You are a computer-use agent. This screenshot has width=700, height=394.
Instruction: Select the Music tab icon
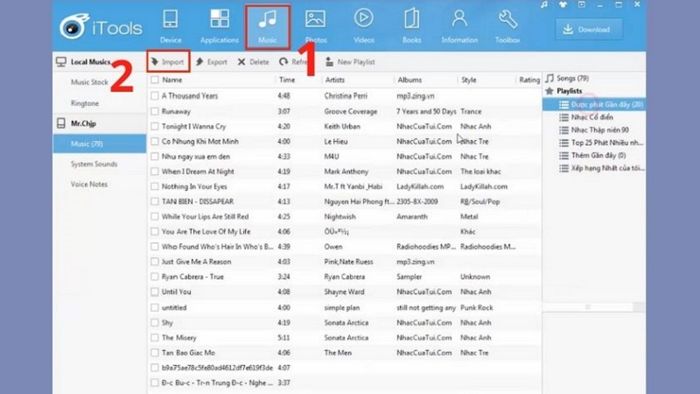tap(267, 19)
